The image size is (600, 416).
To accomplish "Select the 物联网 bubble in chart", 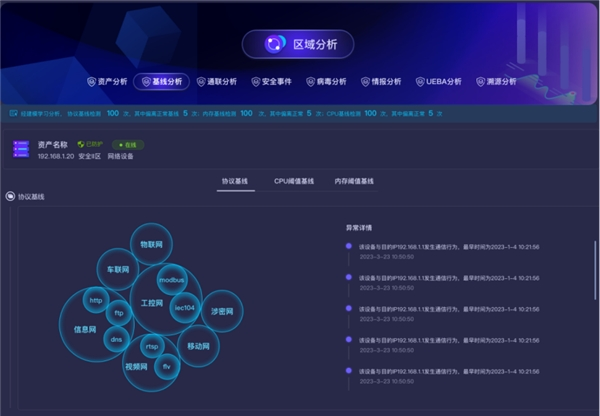I will click(151, 243).
